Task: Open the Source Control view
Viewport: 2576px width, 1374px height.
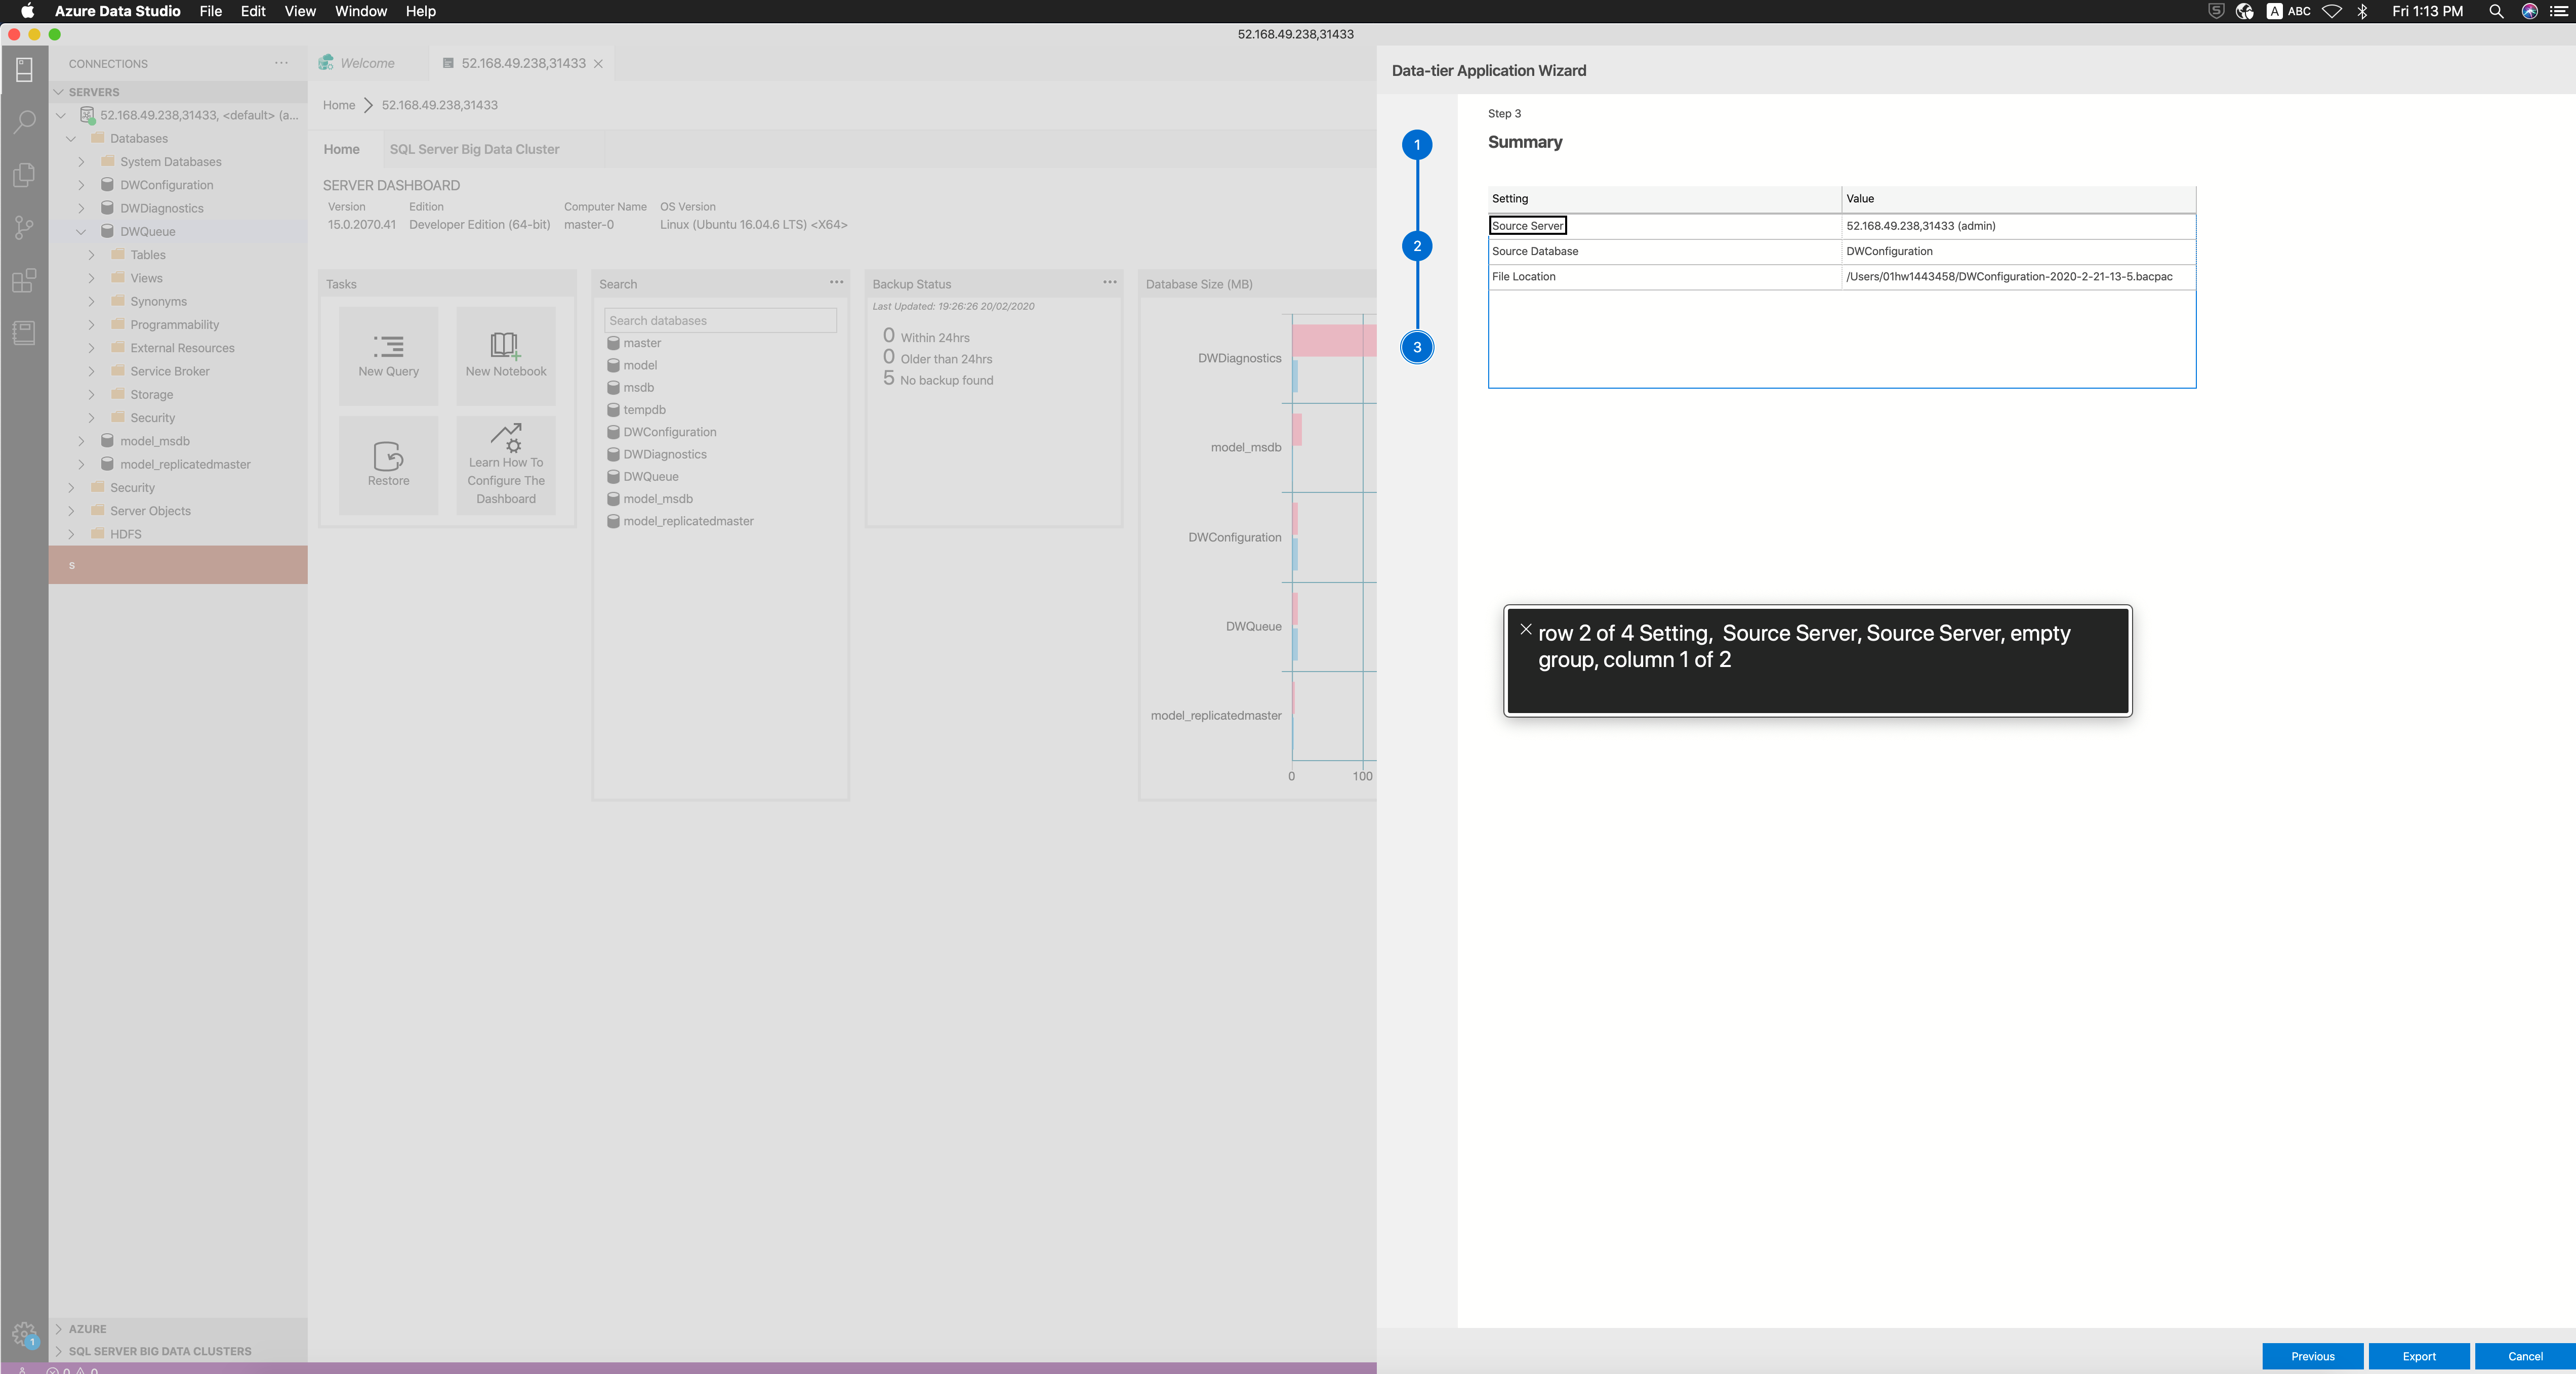Action: coord(23,228)
